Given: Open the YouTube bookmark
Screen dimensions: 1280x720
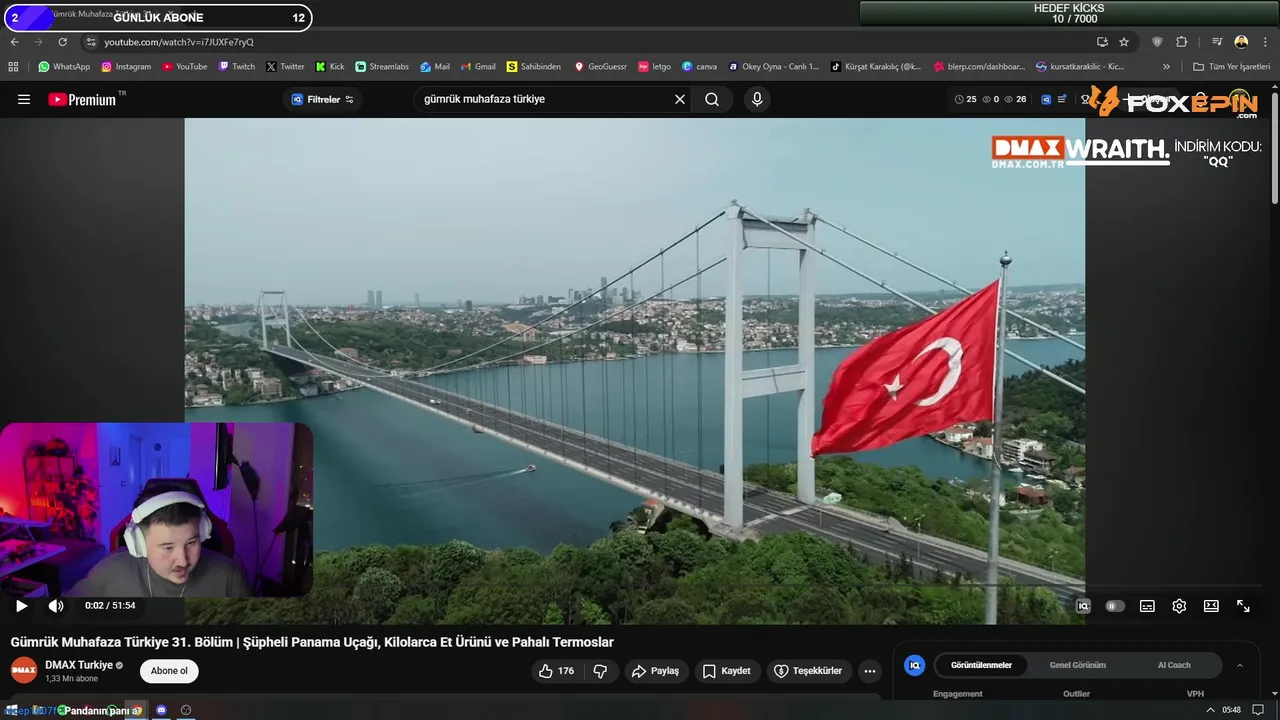Looking at the screenshot, I should click(x=185, y=67).
